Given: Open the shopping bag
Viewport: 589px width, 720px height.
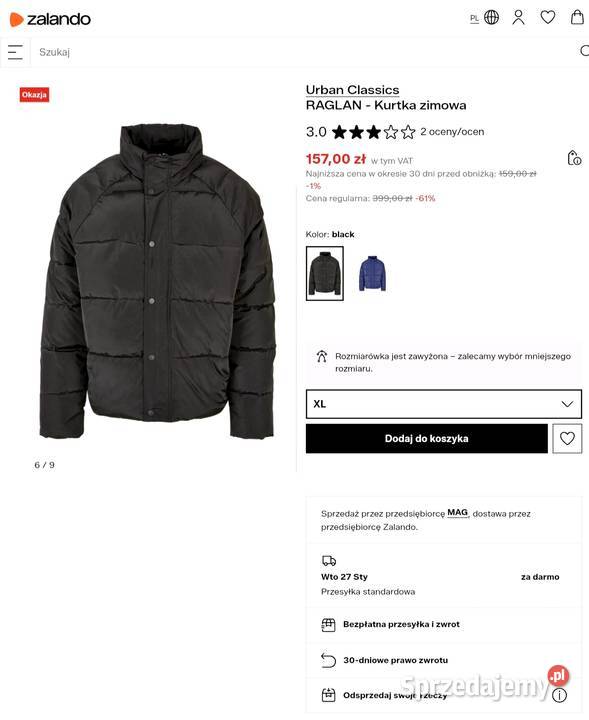Looking at the screenshot, I should [x=578, y=17].
